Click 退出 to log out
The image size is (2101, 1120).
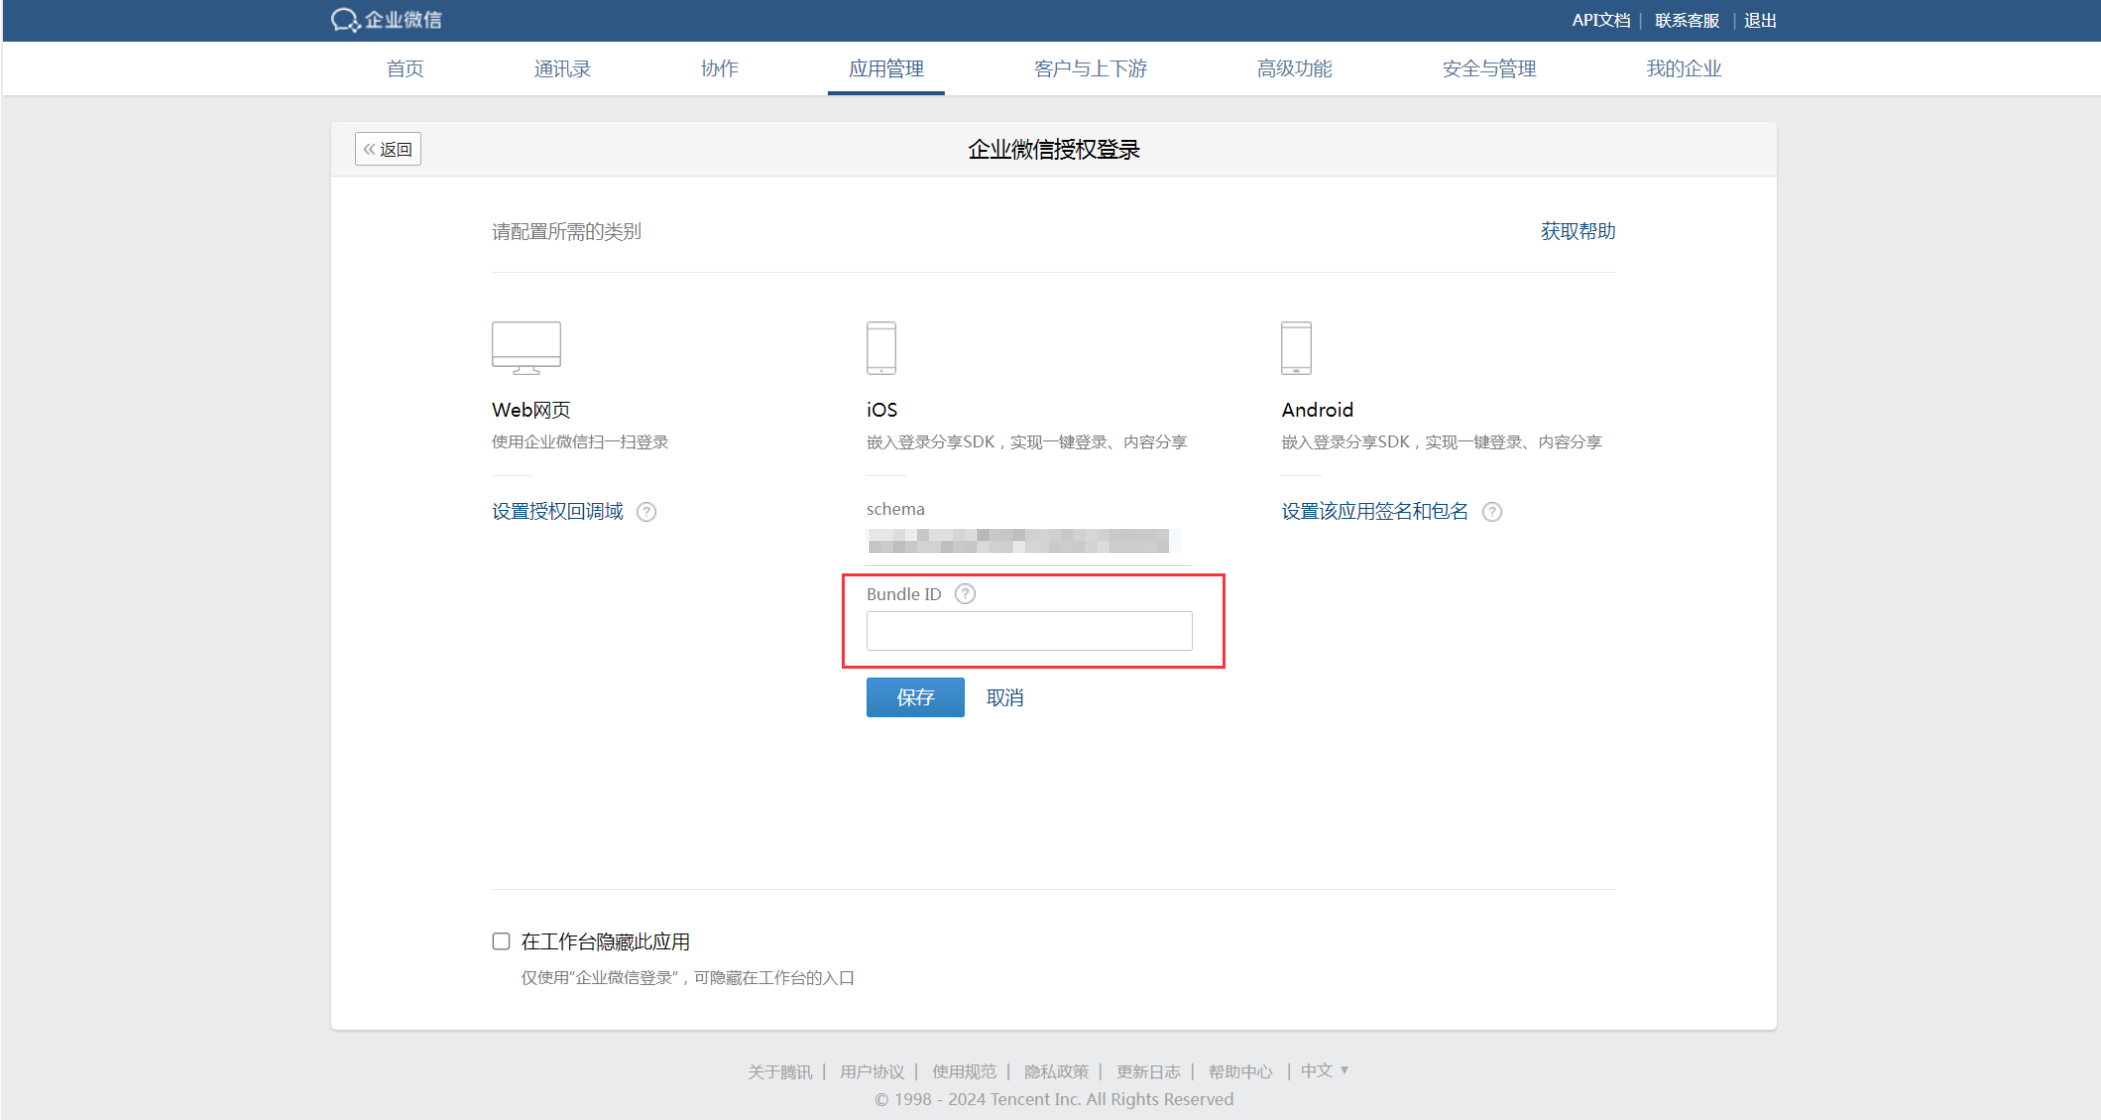tap(1760, 20)
